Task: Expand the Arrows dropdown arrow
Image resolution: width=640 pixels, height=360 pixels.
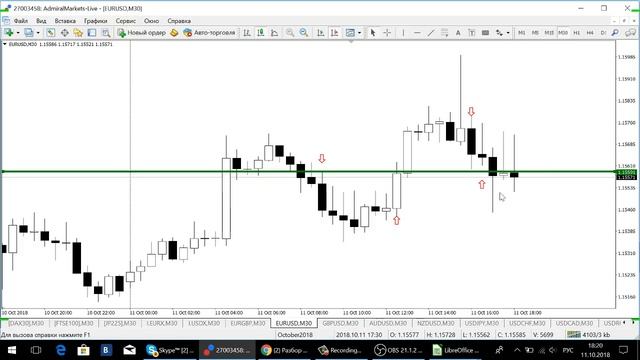Action: tap(508, 33)
